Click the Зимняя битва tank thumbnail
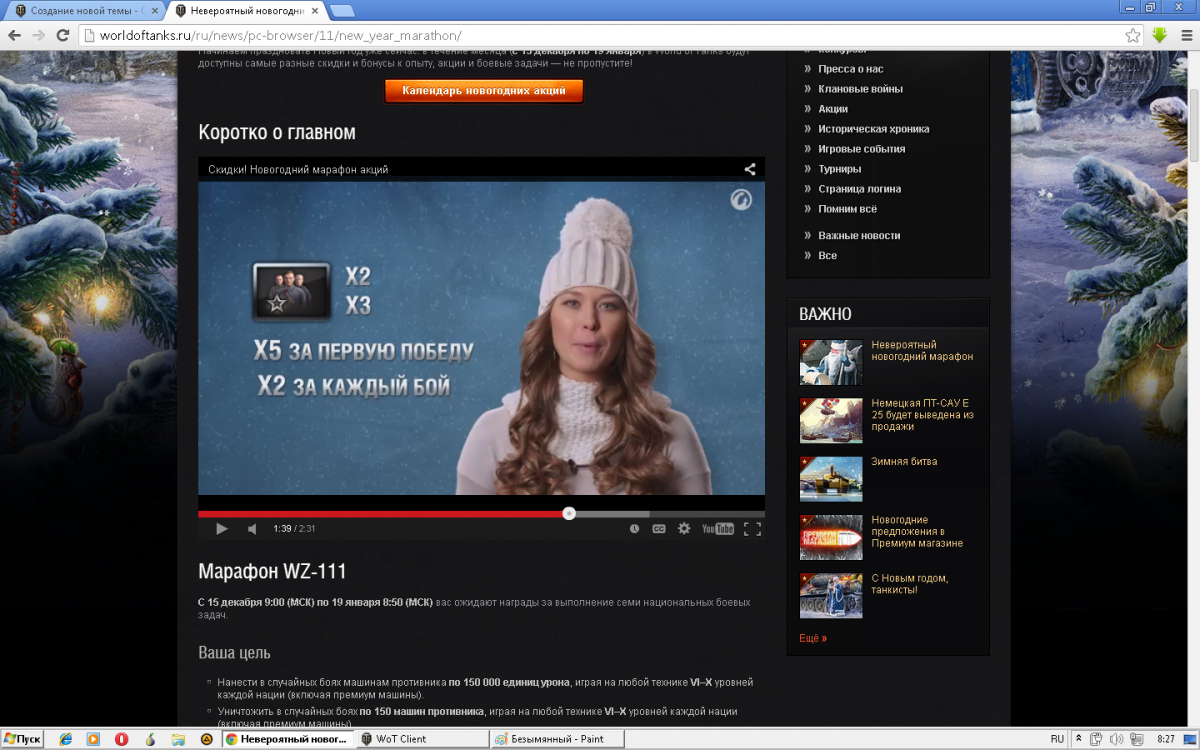 [831, 478]
